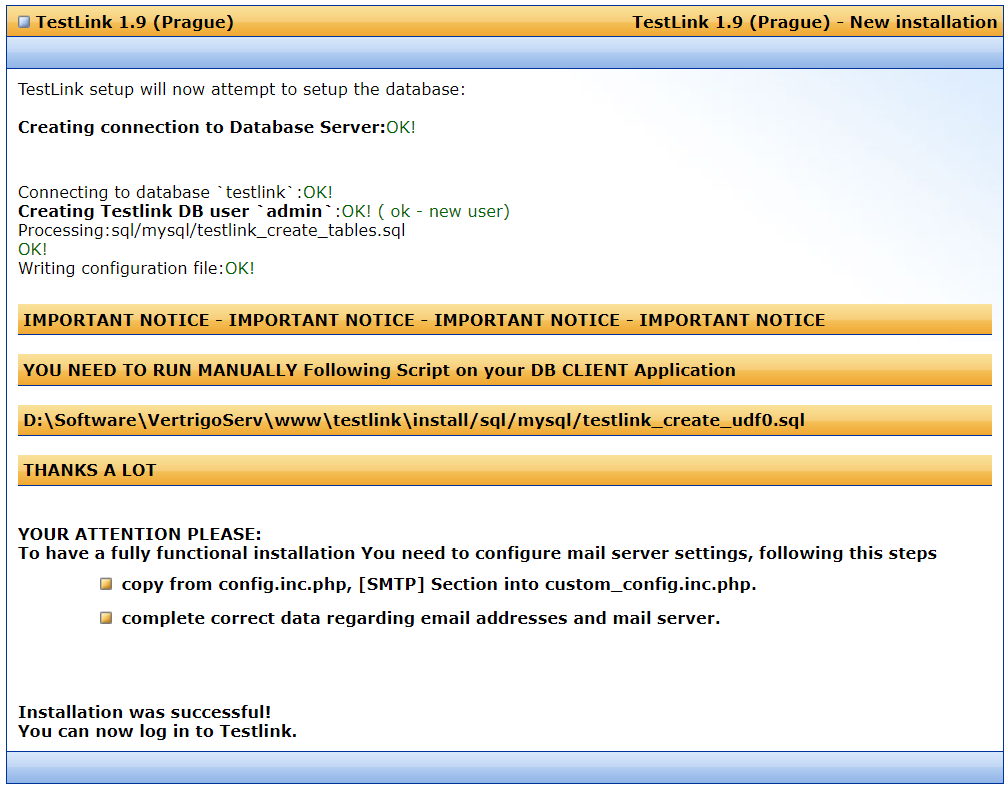Image resolution: width=1008 pixels, height=786 pixels.
Task: Click the green OK! after Database Server
Action: pos(401,127)
